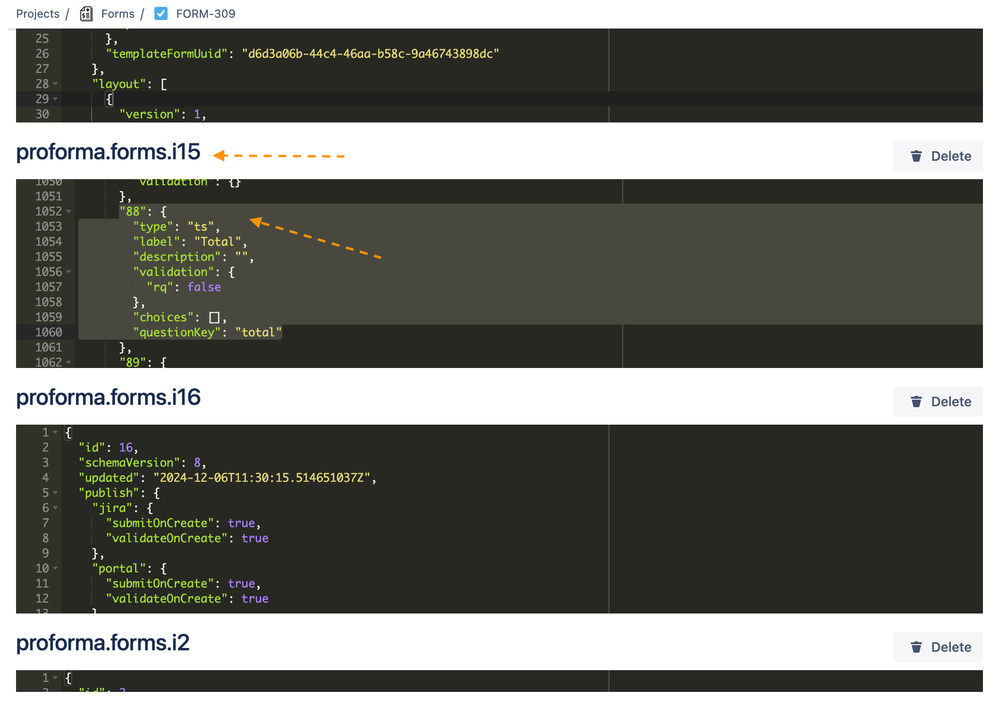Viewport: 999px width, 702px height.
Task: Collapse the "89" block at line 1062
Action: pyautogui.click(x=68, y=362)
